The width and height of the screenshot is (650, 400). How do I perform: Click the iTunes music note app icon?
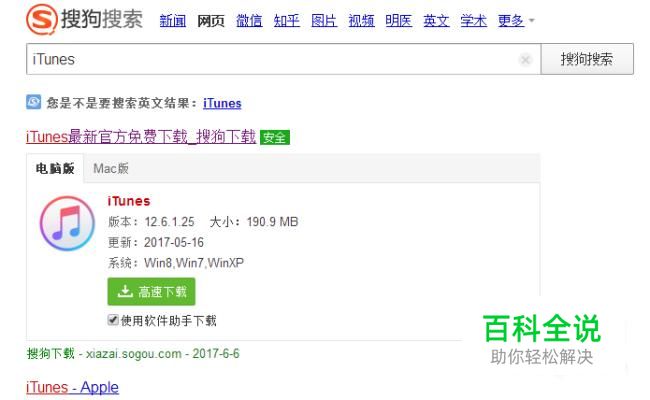coord(67,223)
